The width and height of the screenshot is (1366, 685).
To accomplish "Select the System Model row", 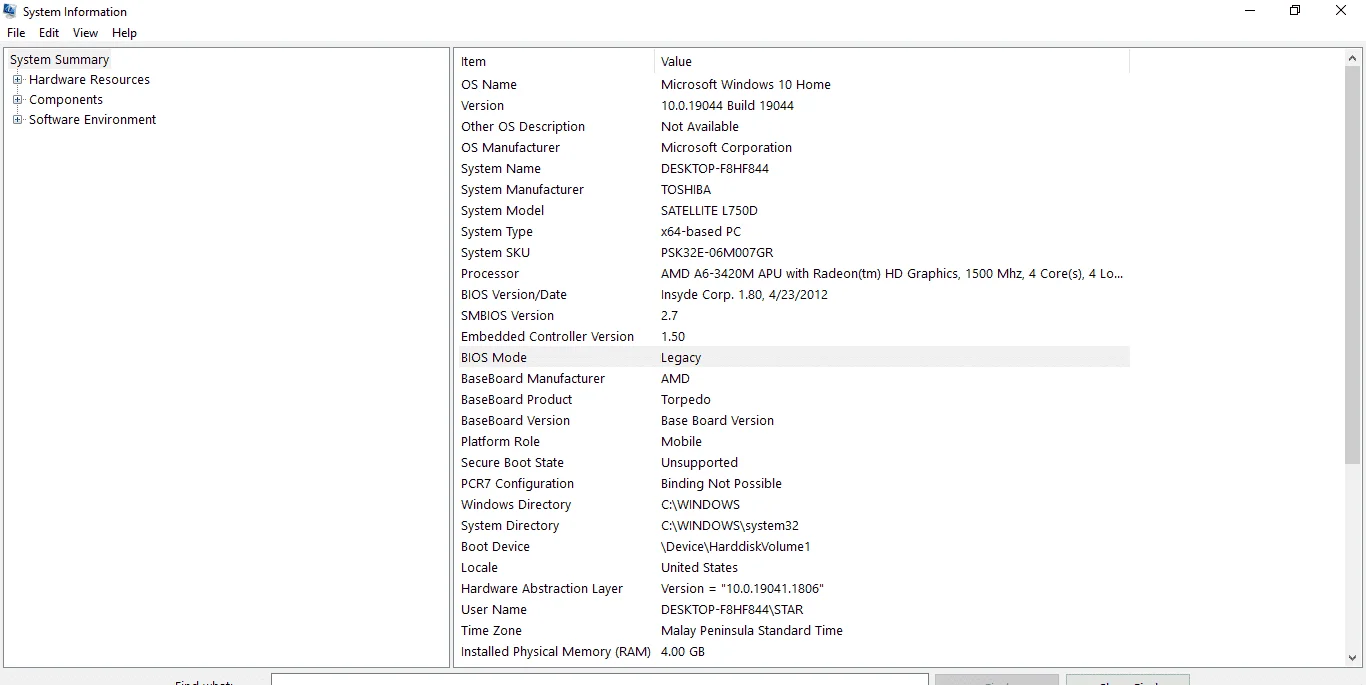I will pos(792,211).
